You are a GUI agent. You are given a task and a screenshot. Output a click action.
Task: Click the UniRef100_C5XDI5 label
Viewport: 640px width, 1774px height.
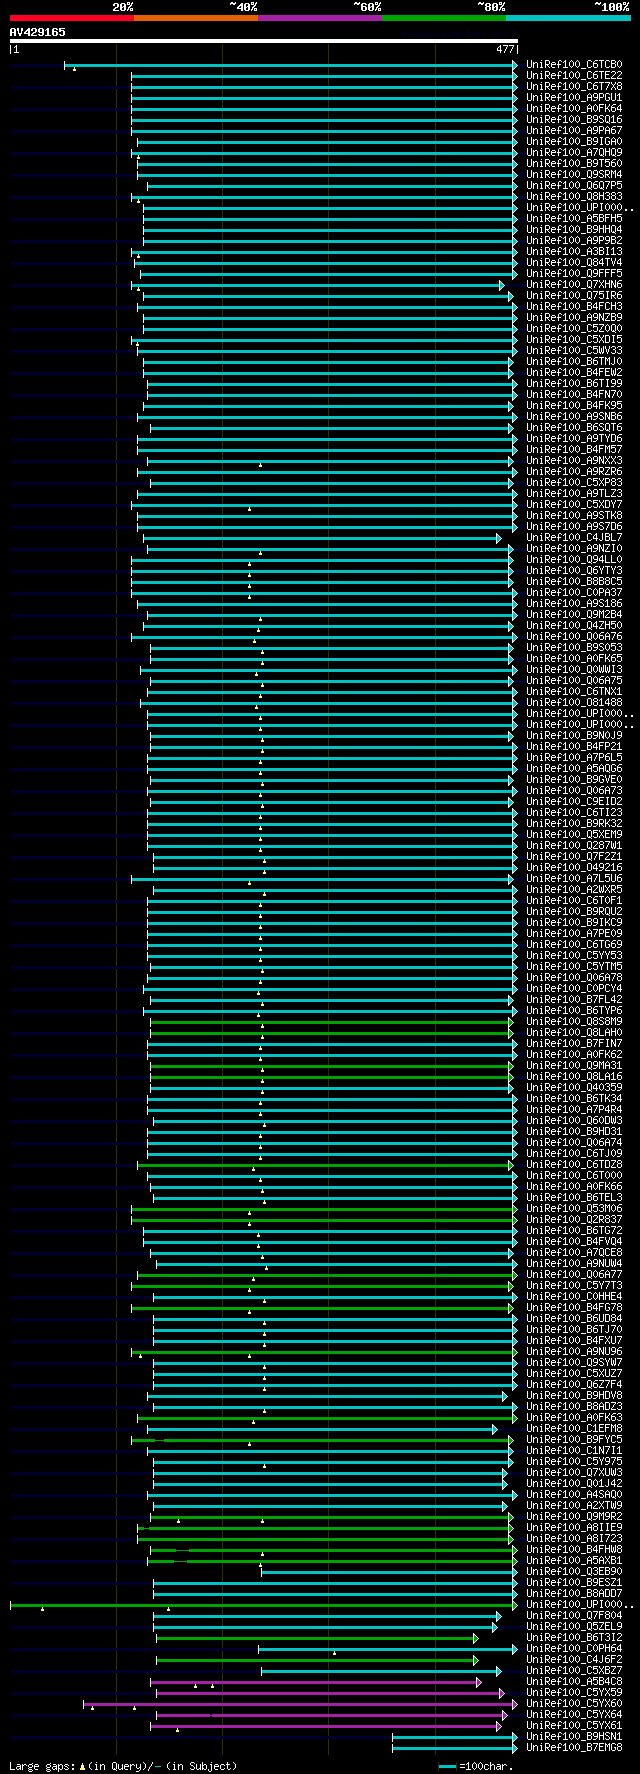(574, 340)
